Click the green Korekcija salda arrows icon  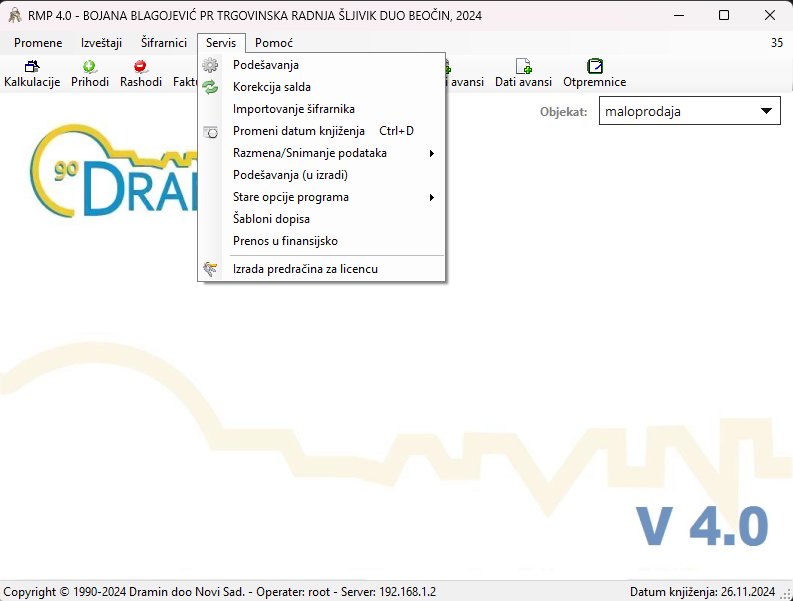210,87
